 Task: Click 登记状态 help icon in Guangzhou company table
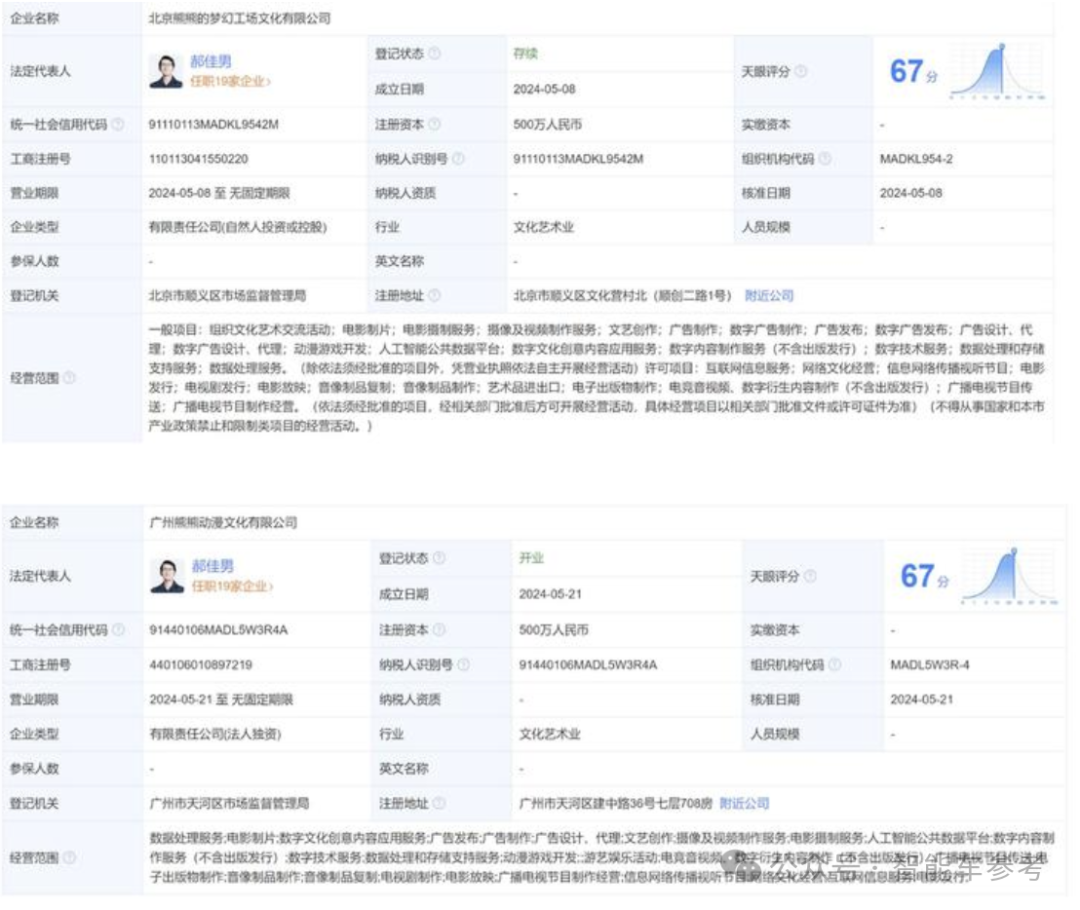438,559
